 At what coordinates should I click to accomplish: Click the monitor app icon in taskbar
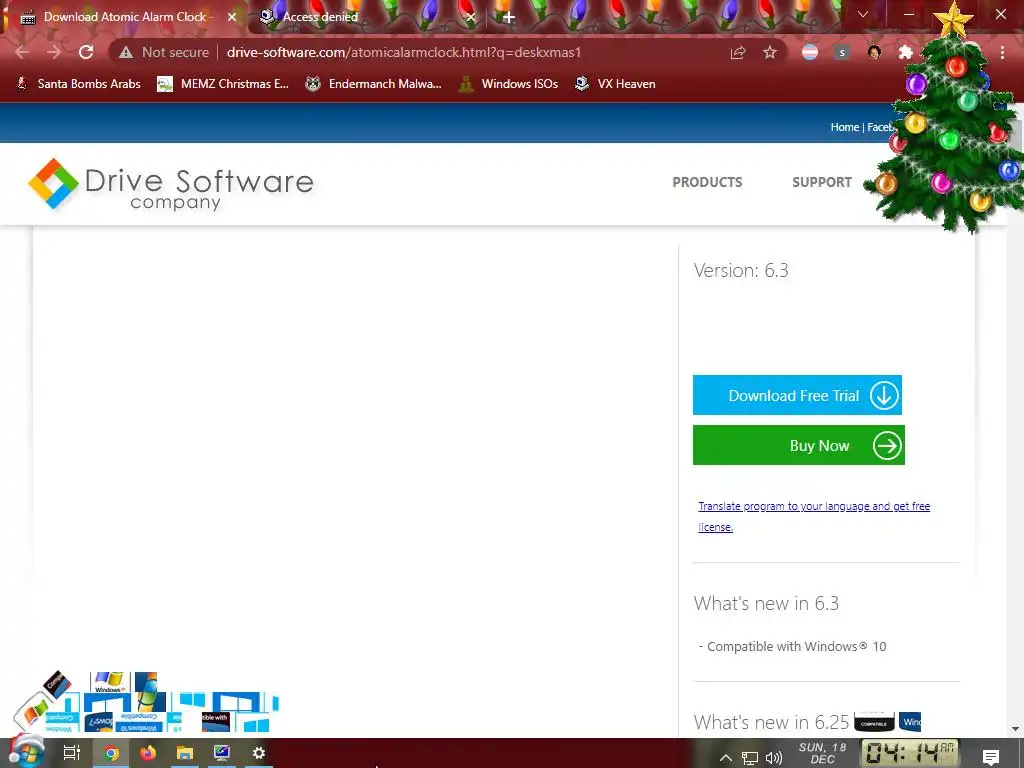(x=222, y=753)
